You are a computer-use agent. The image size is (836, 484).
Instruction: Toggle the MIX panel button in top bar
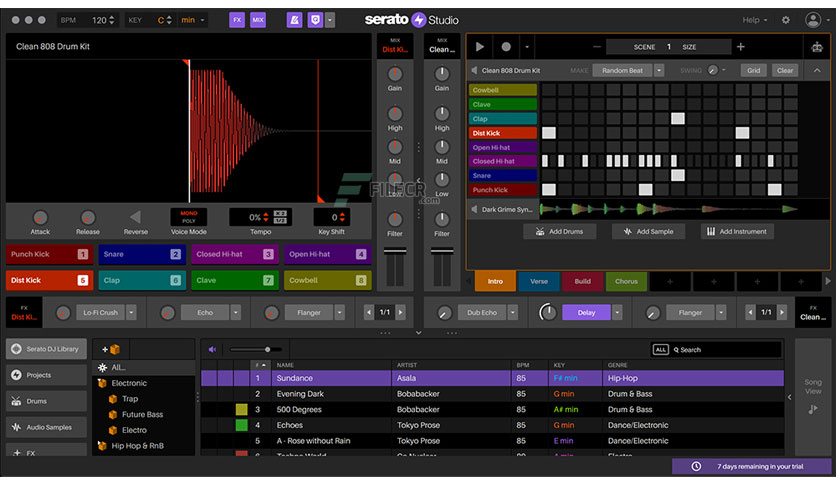258,20
